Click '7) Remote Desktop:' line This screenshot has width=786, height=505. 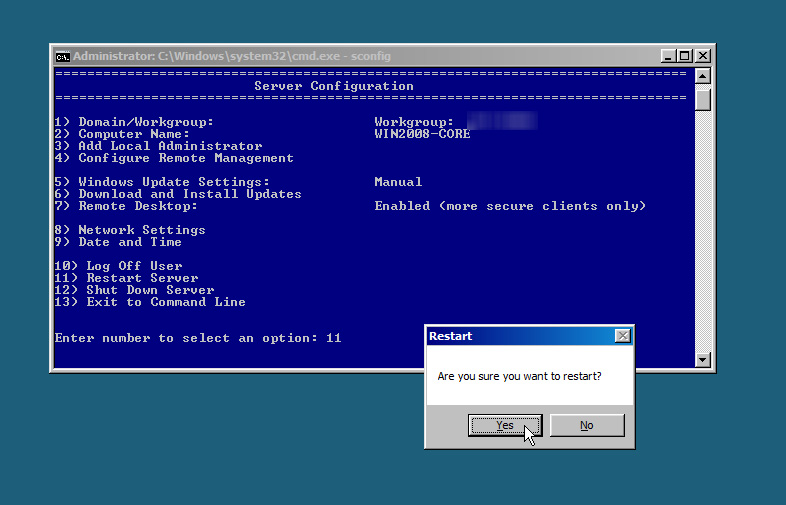click(x=126, y=206)
